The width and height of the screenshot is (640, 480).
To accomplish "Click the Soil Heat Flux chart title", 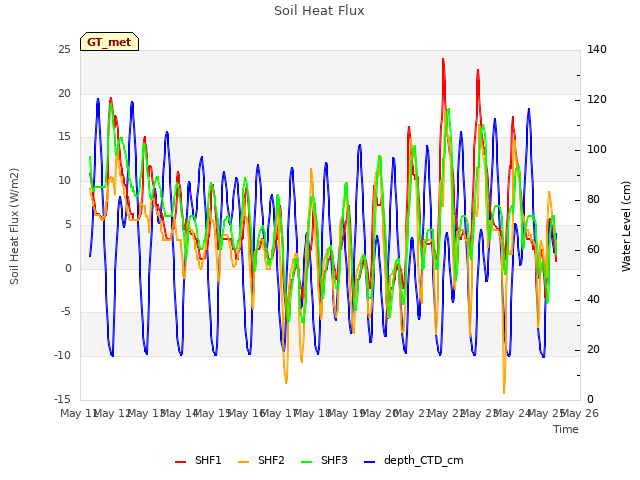I will tap(319, 11).
